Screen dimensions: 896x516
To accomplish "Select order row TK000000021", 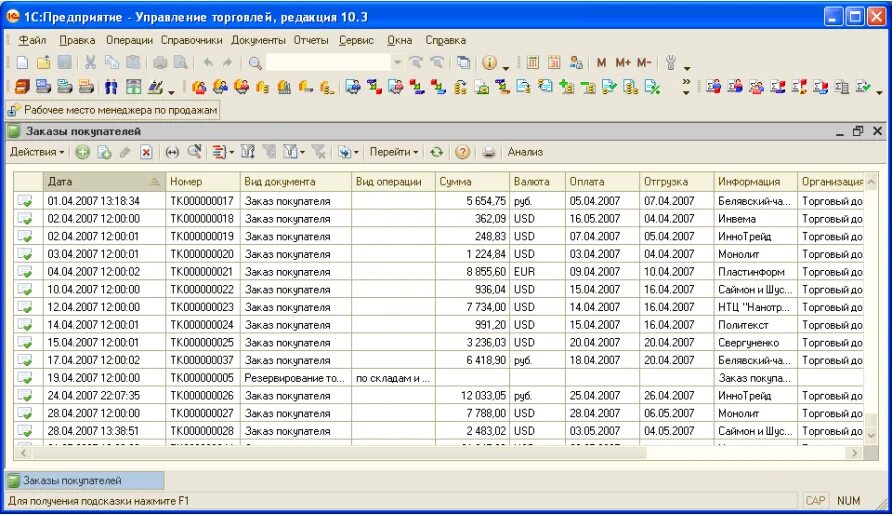I will [x=439, y=272].
